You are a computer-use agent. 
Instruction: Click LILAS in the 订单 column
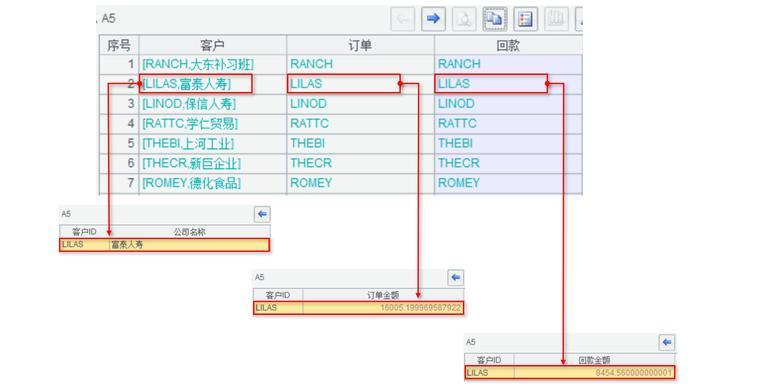point(360,84)
